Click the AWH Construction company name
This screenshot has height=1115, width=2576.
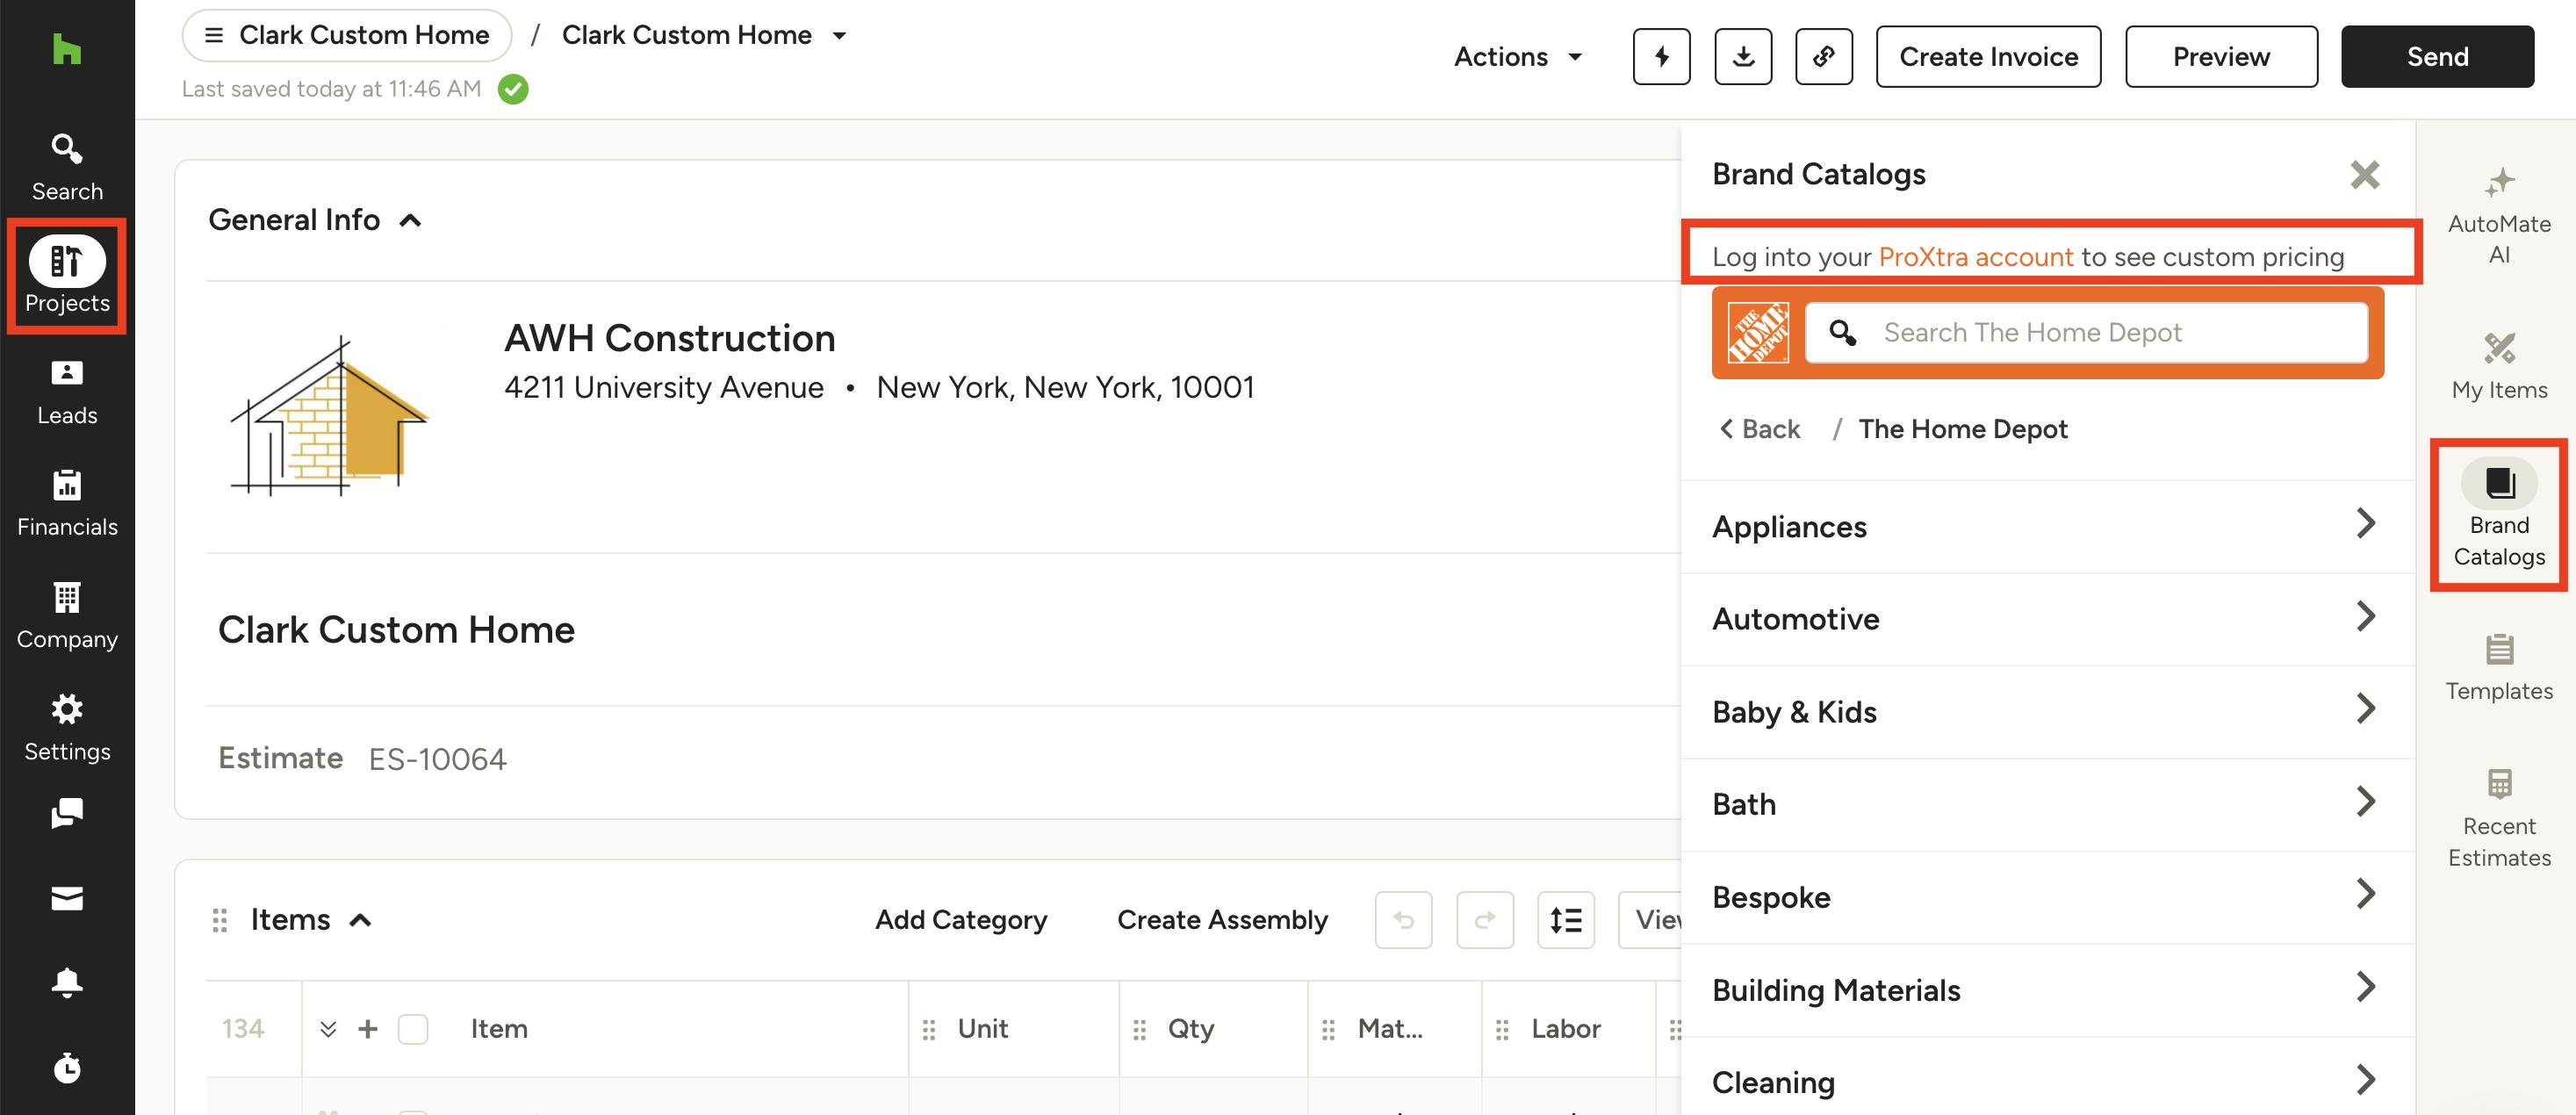(669, 339)
